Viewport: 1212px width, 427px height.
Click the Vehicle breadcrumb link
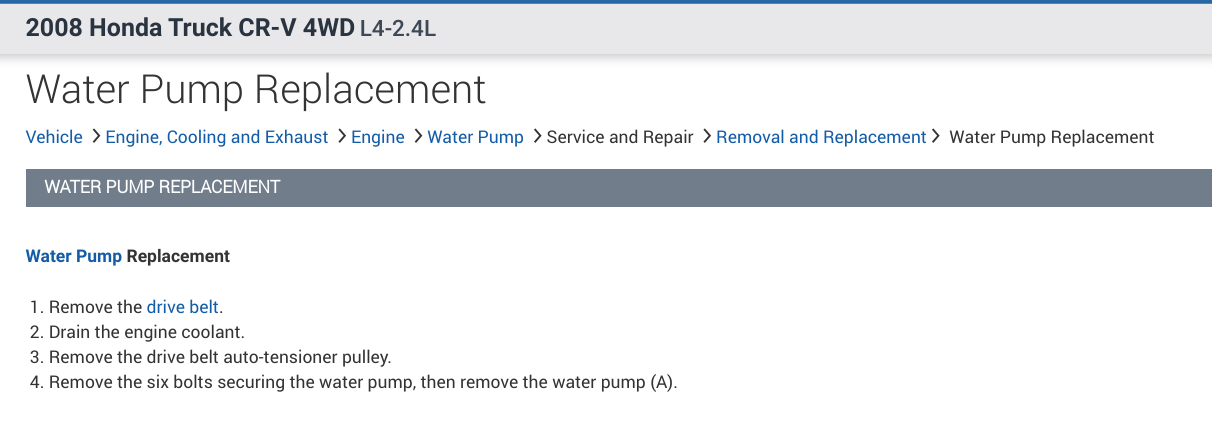click(x=54, y=137)
